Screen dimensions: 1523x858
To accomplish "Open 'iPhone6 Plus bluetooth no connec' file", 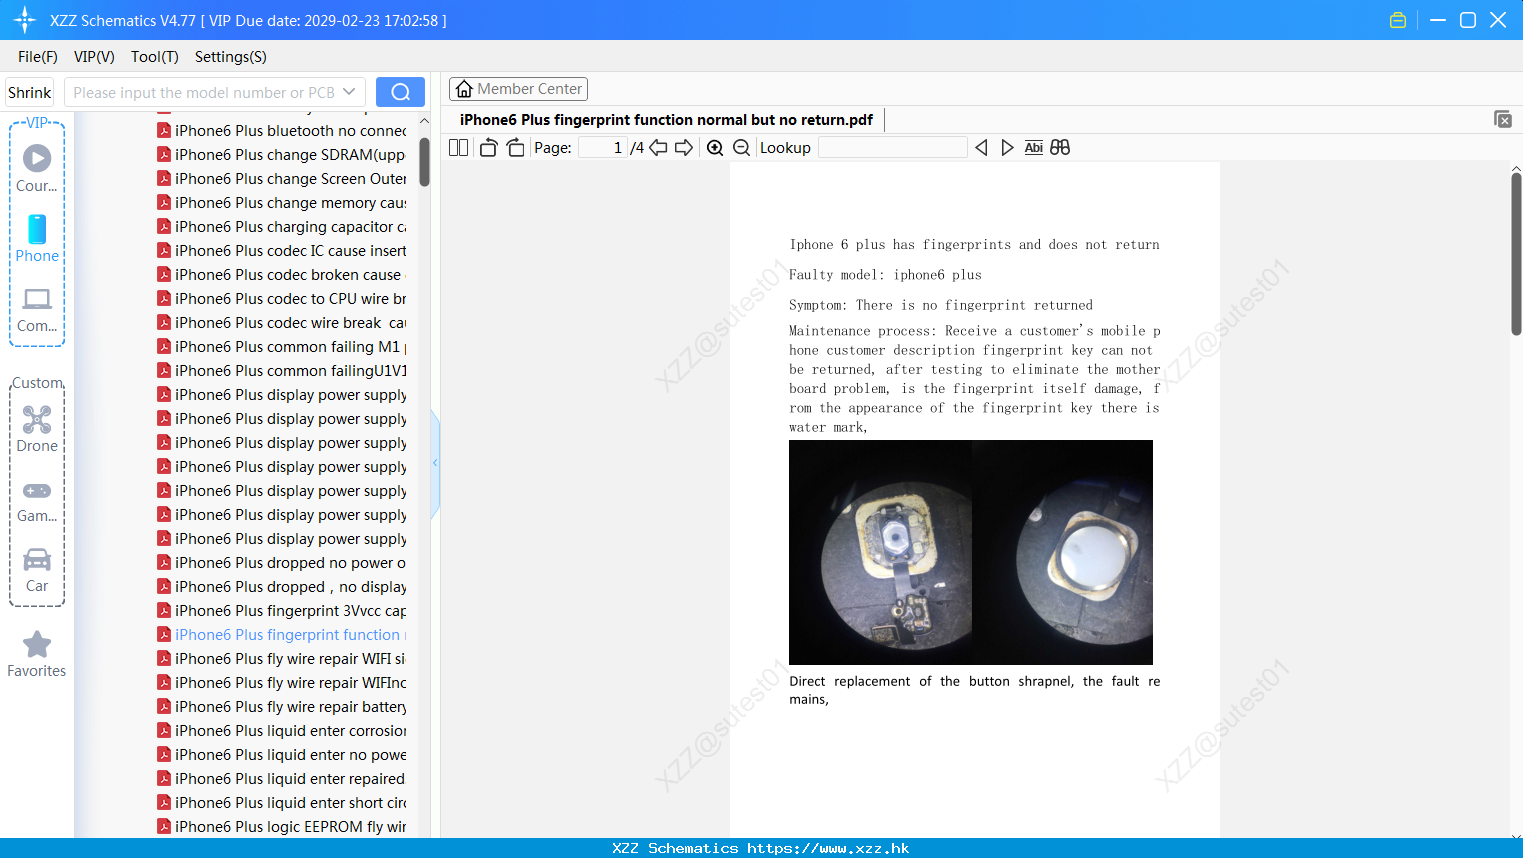I will tap(282, 131).
